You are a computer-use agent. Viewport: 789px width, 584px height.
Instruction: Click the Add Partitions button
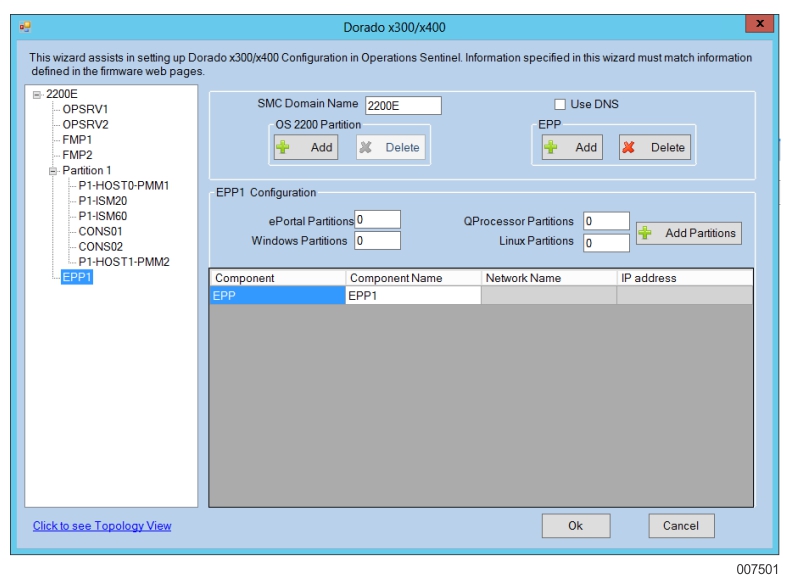(689, 233)
